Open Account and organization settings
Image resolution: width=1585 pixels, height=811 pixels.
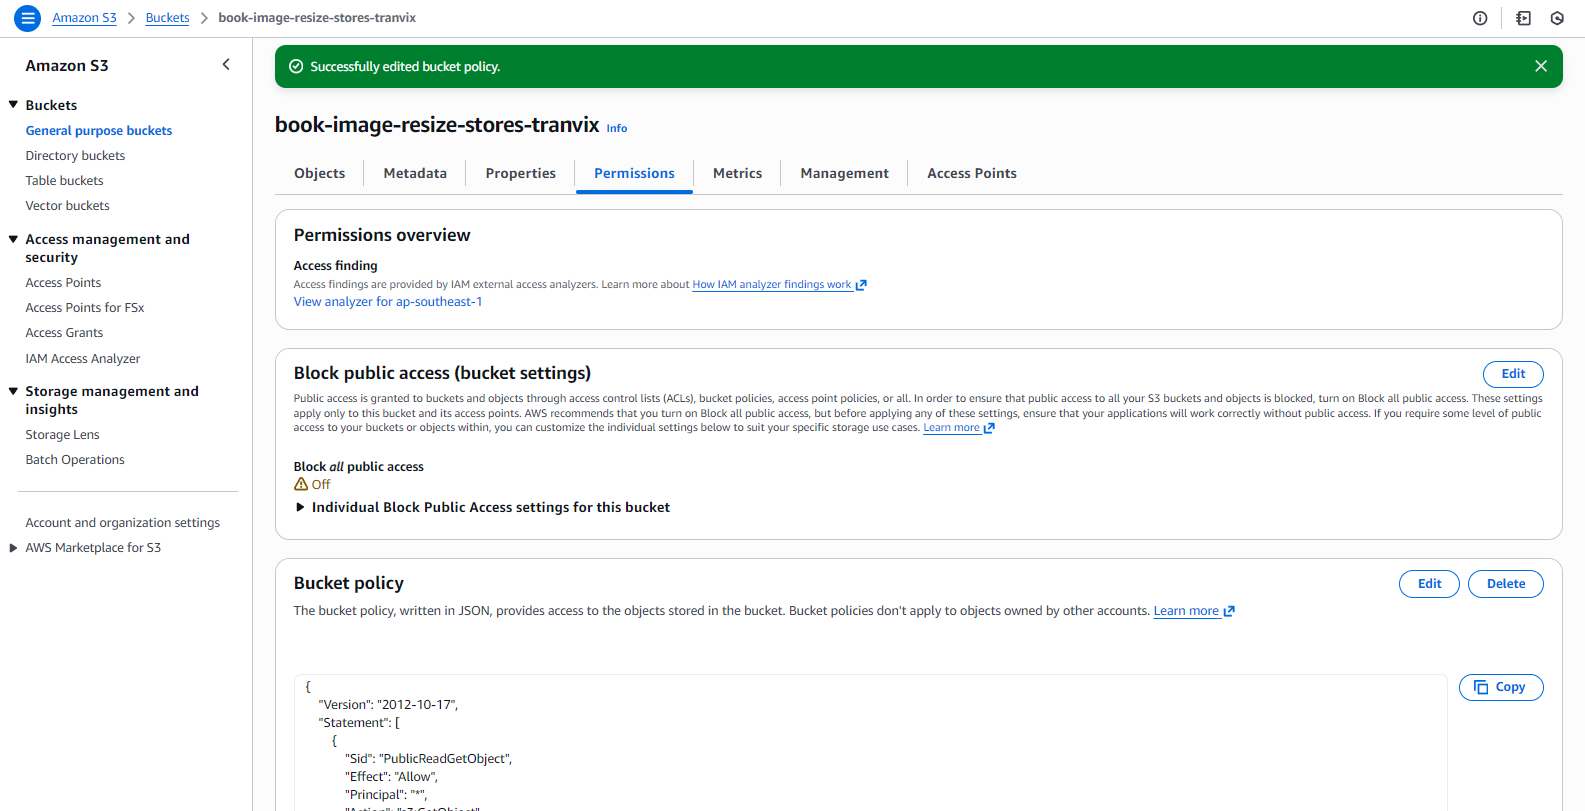click(123, 523)
